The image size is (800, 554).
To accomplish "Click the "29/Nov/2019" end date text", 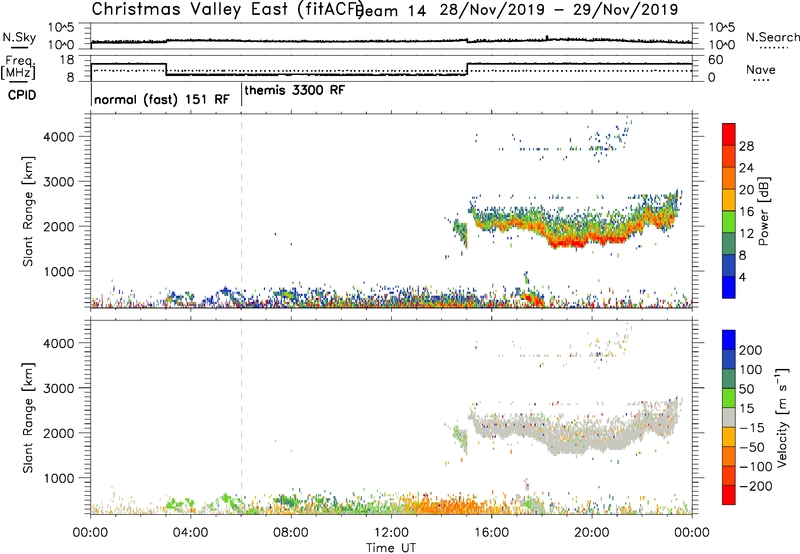I will [625, 9].
